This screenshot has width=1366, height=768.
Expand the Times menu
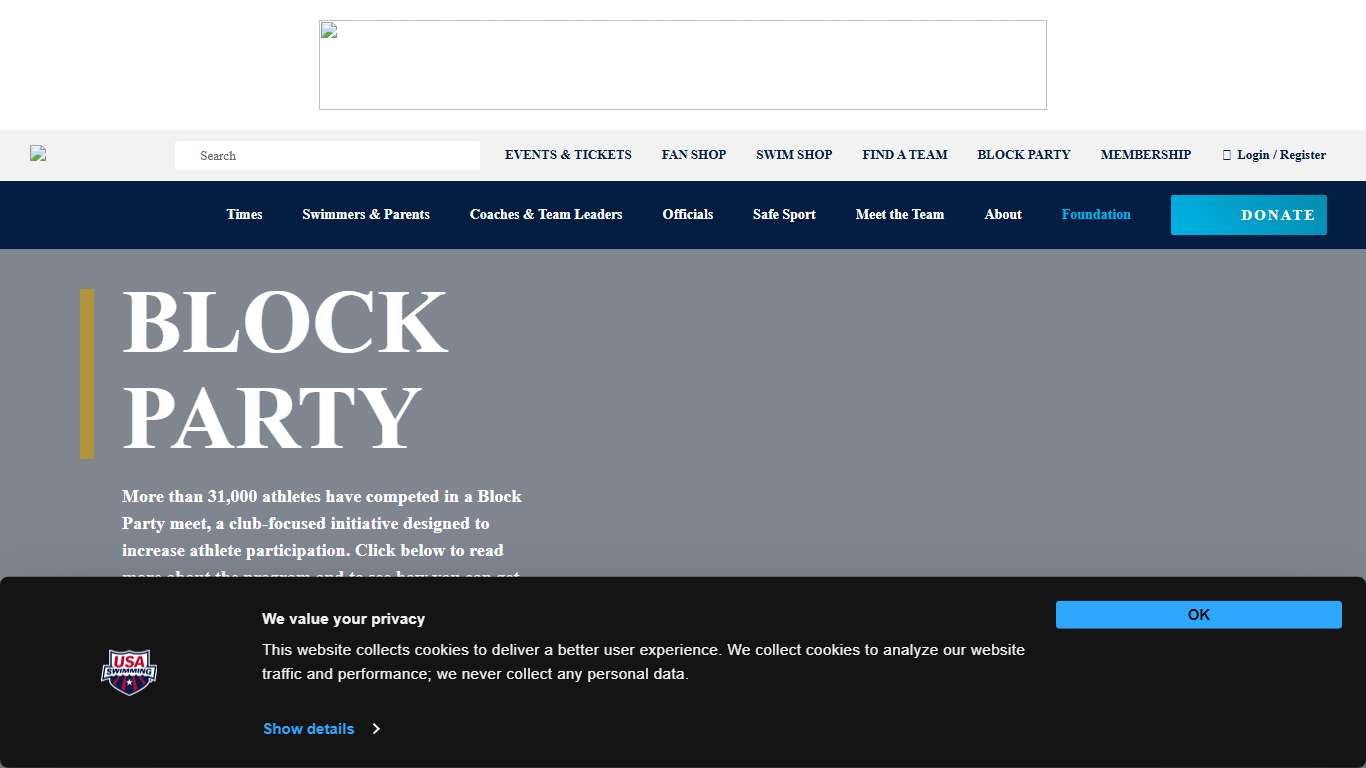(x=244, y=215)
